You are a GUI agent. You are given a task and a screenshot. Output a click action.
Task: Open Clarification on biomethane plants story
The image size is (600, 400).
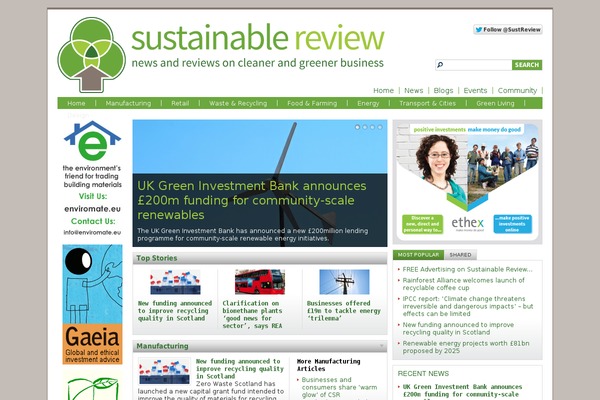pos(253,314)
